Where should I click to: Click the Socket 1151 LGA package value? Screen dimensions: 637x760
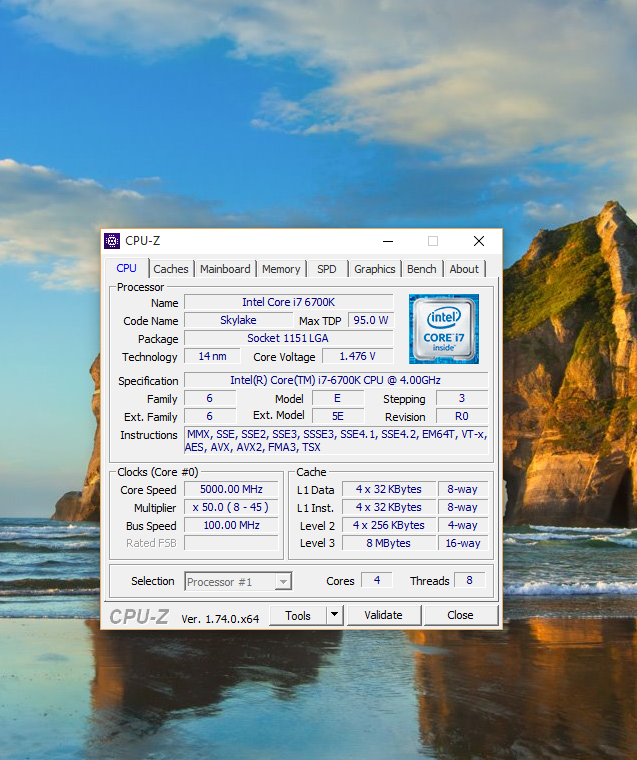point(288,338)
